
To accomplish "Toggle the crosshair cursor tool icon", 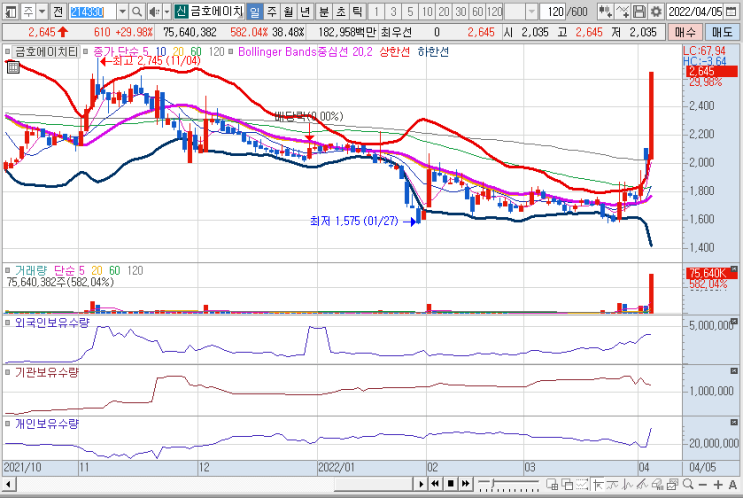I will 598,484.
